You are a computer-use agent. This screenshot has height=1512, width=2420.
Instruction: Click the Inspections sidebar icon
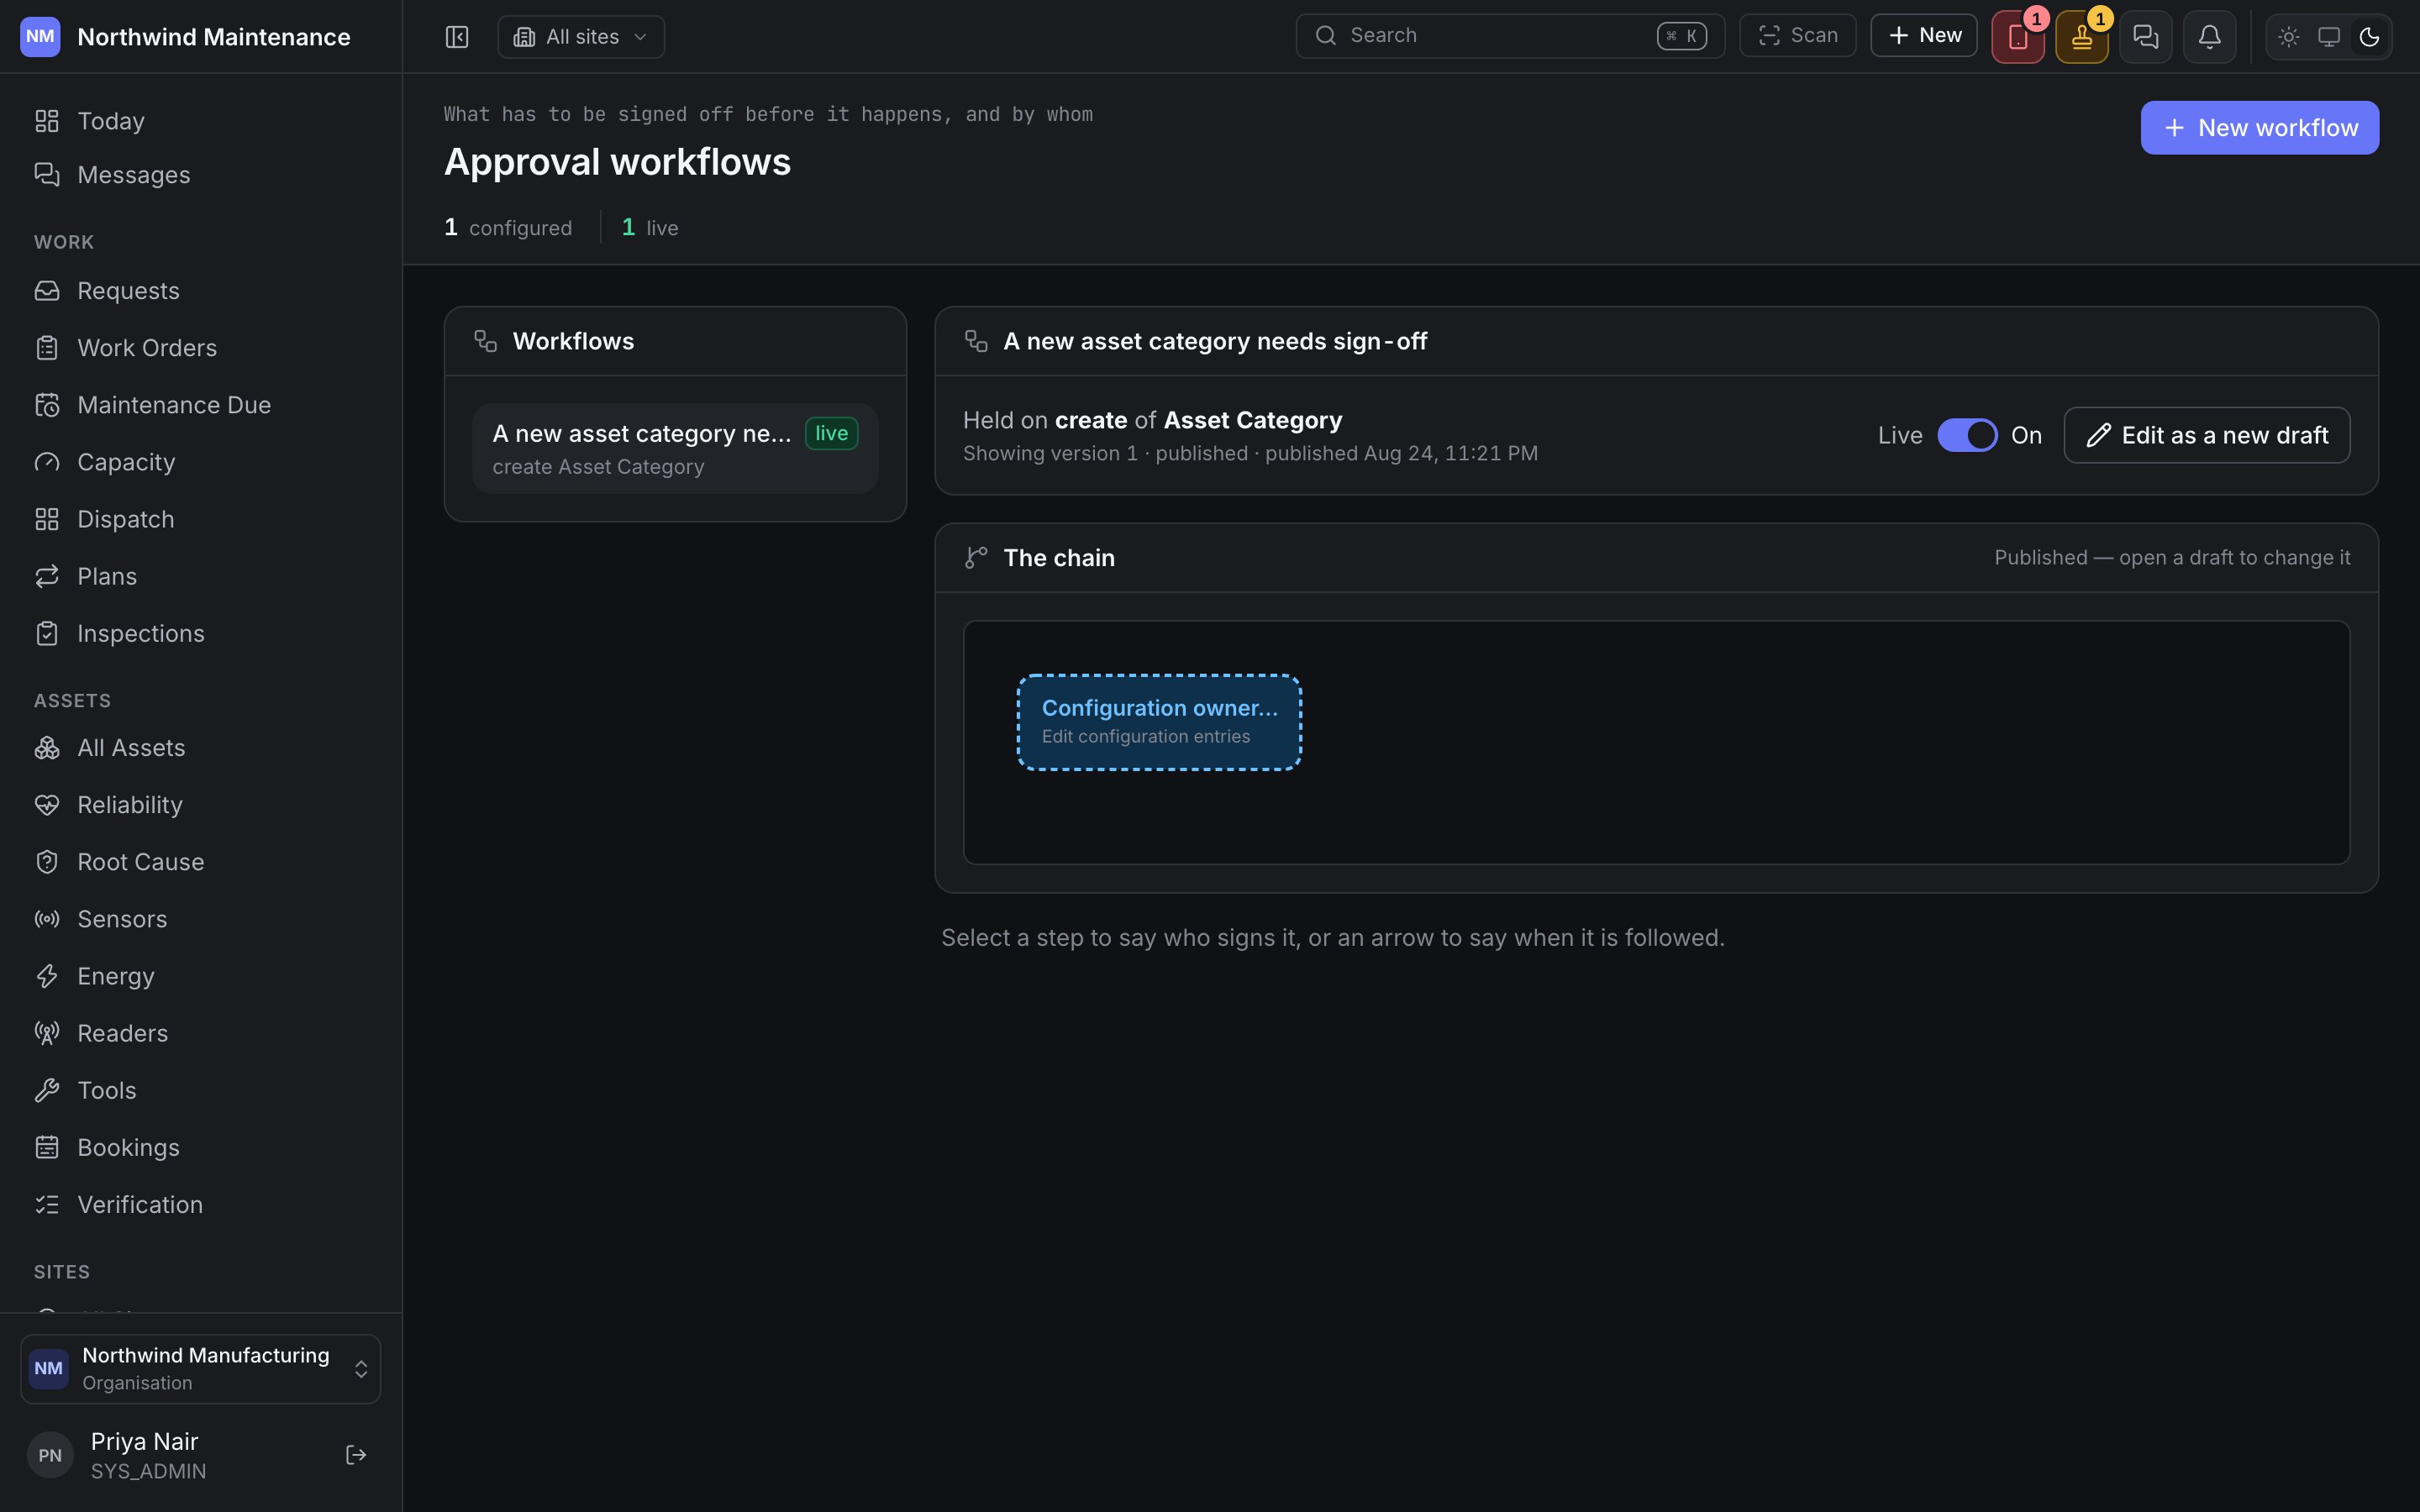(47, 633)
